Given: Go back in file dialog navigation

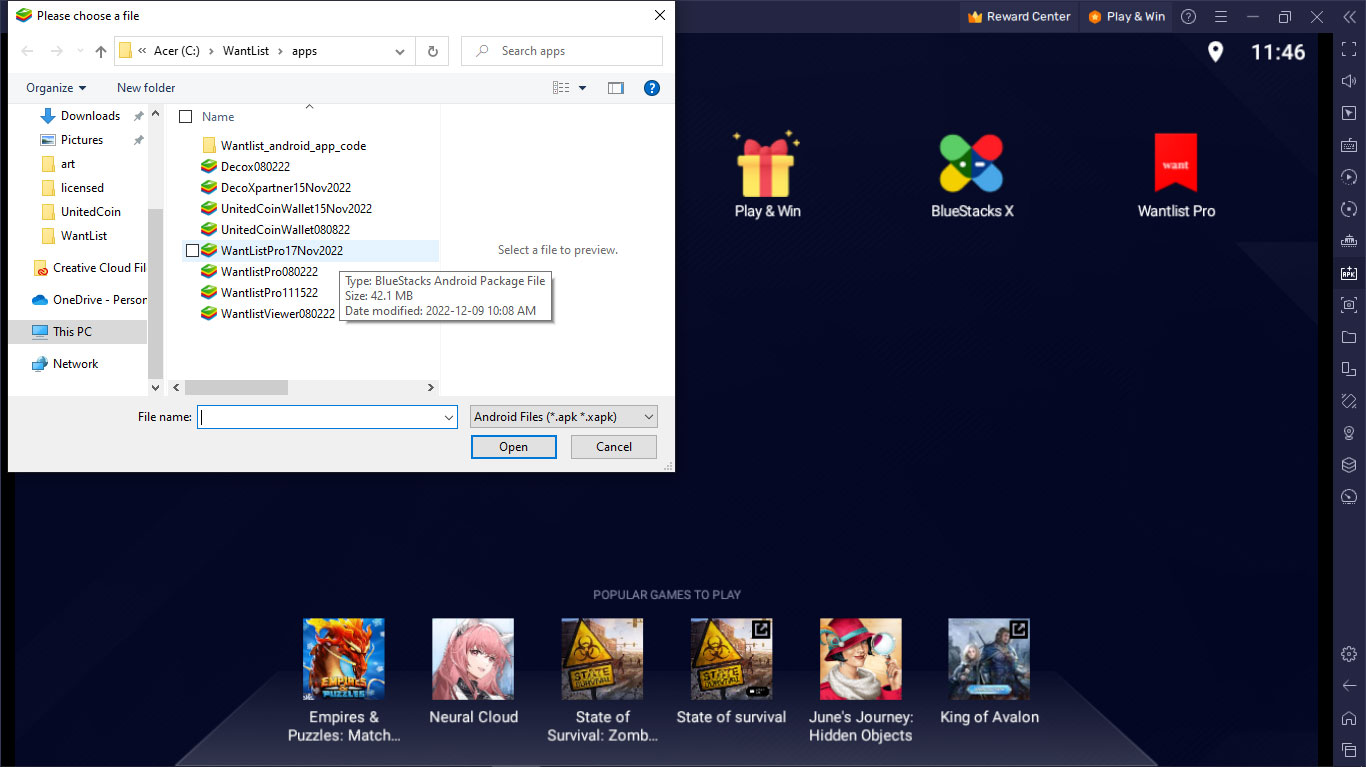Looking at the screenshot, I should [x=28, y=51].
